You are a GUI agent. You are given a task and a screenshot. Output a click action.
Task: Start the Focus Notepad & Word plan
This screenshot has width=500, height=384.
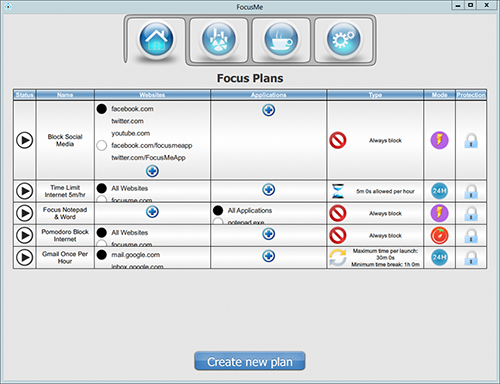coord(25,213)
